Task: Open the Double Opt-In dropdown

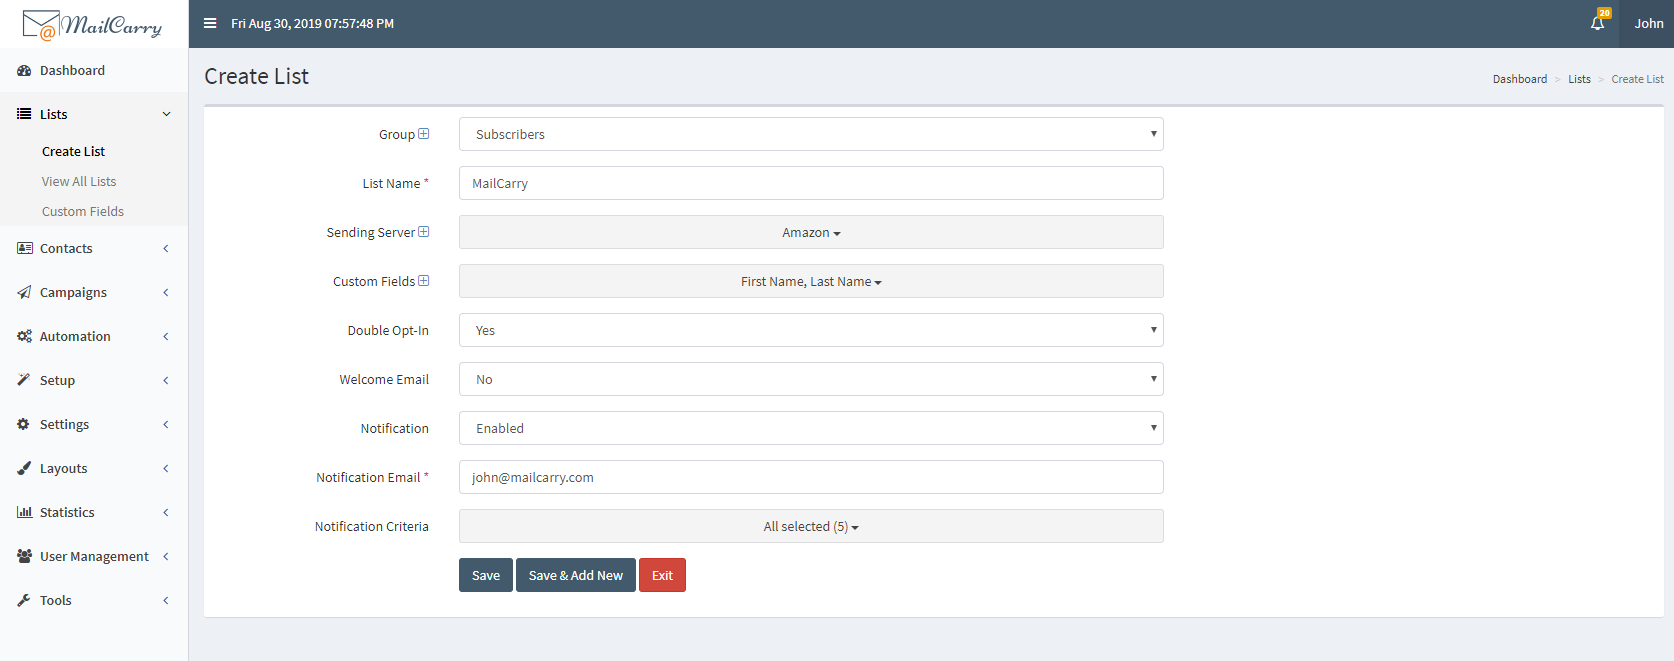Action: 811,330
